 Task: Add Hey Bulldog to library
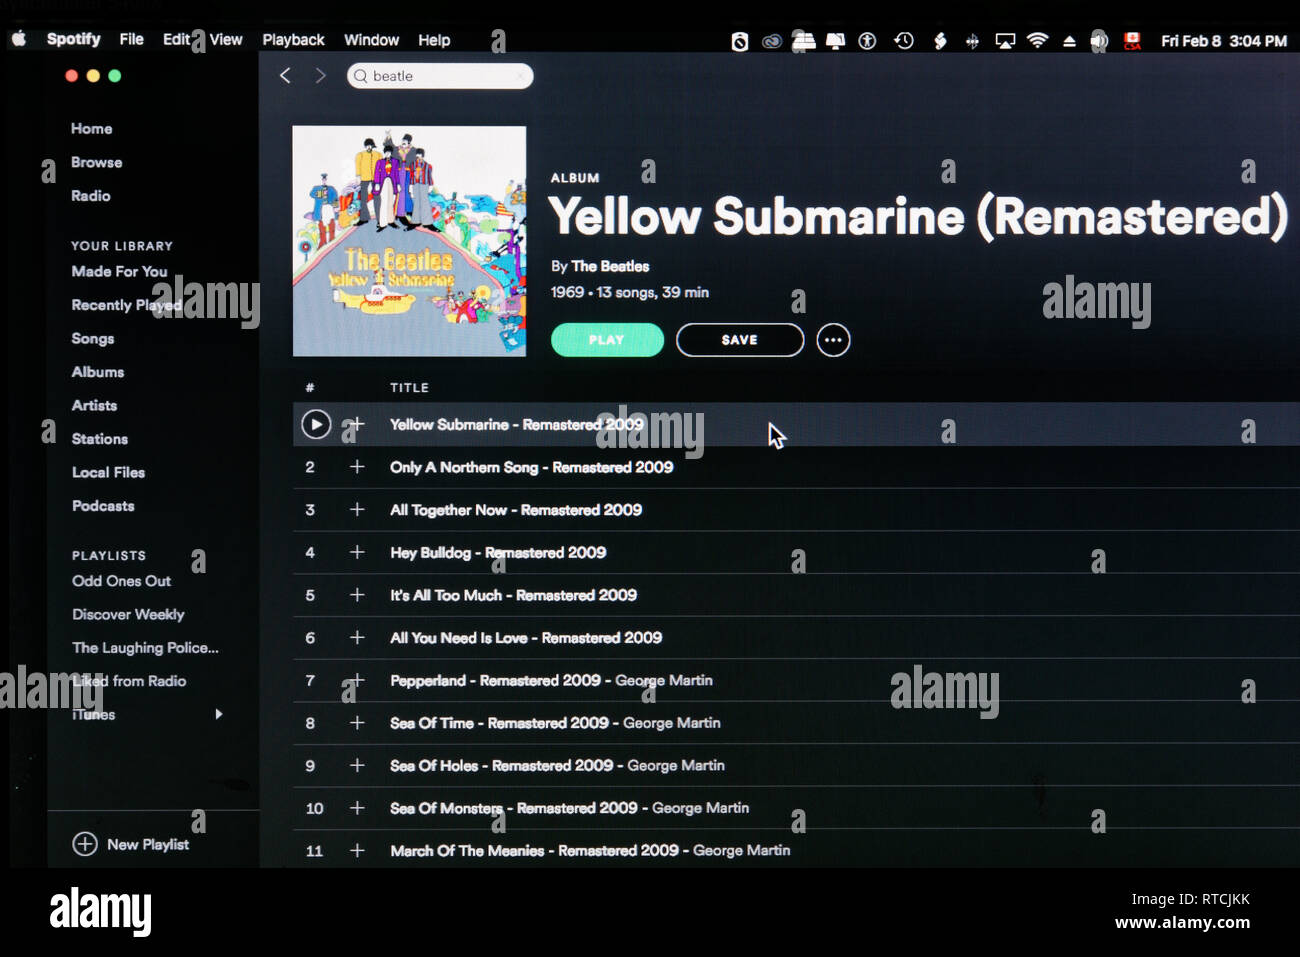click(x=357, y=552)
